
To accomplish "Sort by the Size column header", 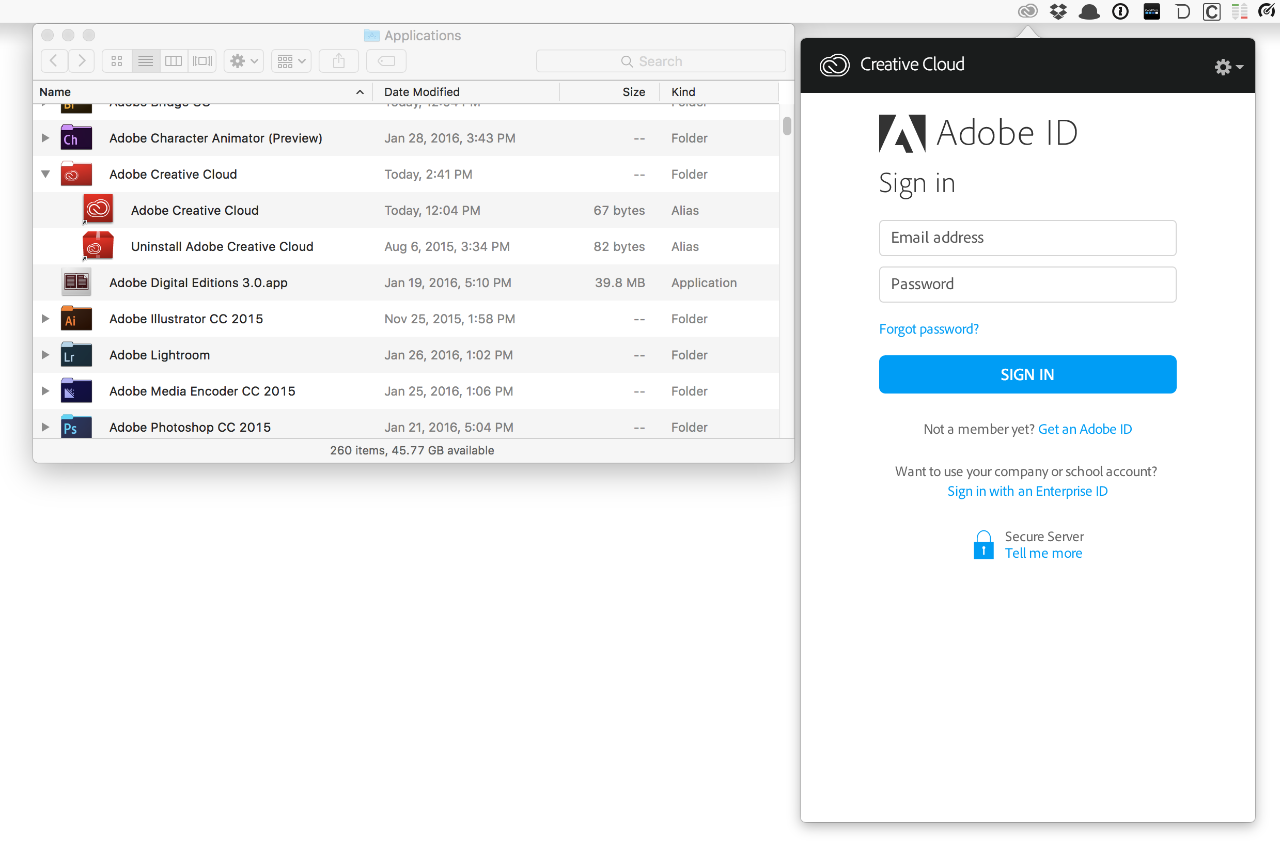I will (610, 92).
